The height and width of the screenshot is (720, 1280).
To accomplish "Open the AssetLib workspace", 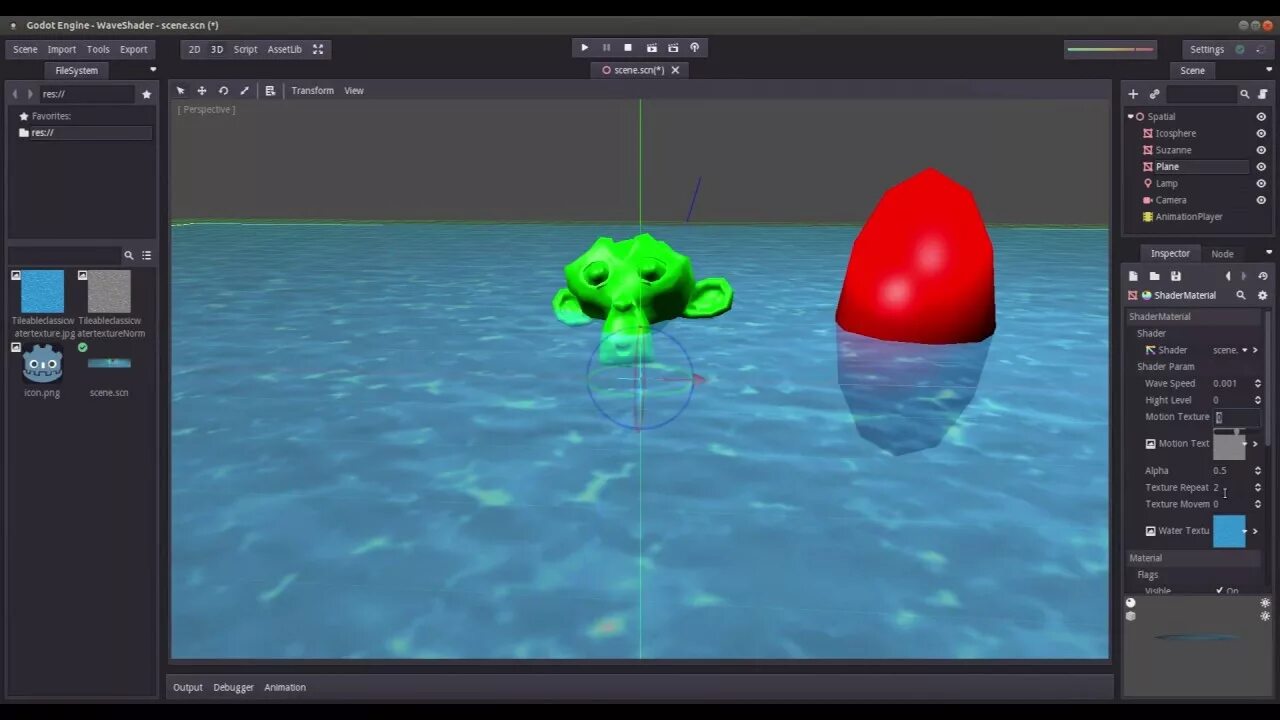I will coord(284,49).
